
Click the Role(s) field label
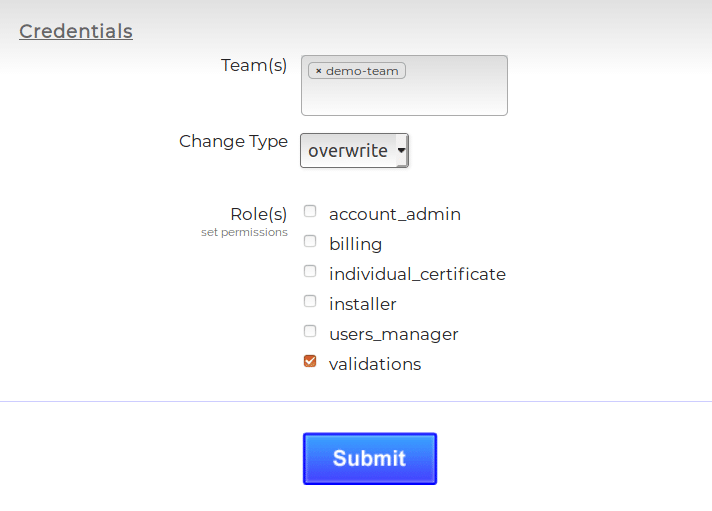pyautogui.click(x=258, y=214)
